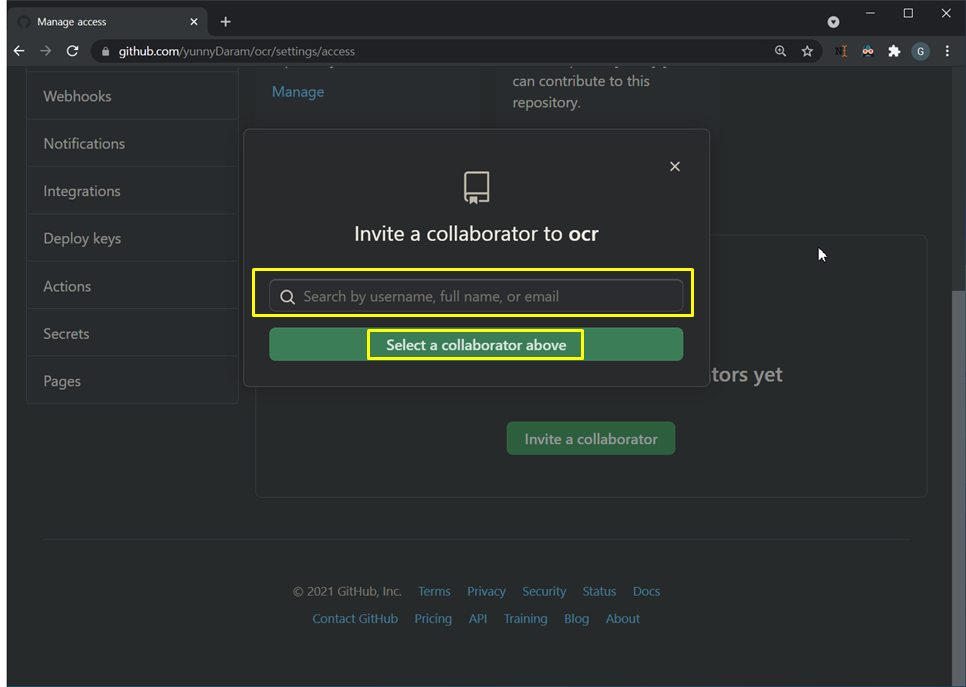Close the Invite a collaborator dialog
The width and height of the screenshot is (966, 687).
click(x=675, y=166)
